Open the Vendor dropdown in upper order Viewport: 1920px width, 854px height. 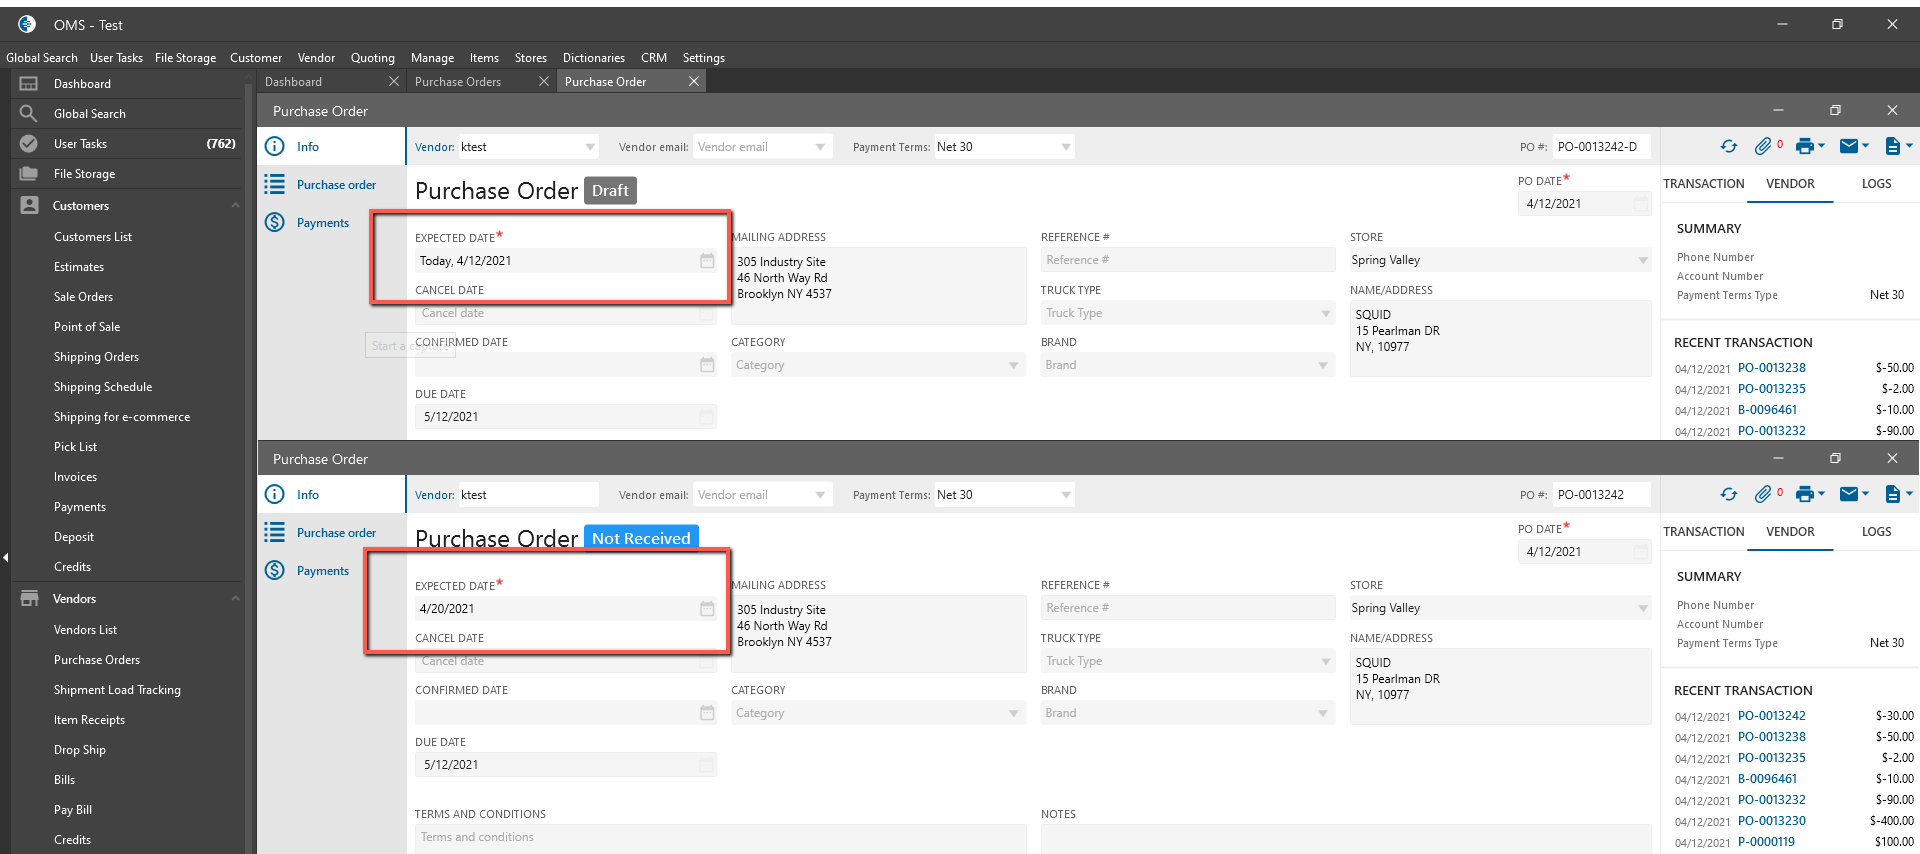coord(589,147)
